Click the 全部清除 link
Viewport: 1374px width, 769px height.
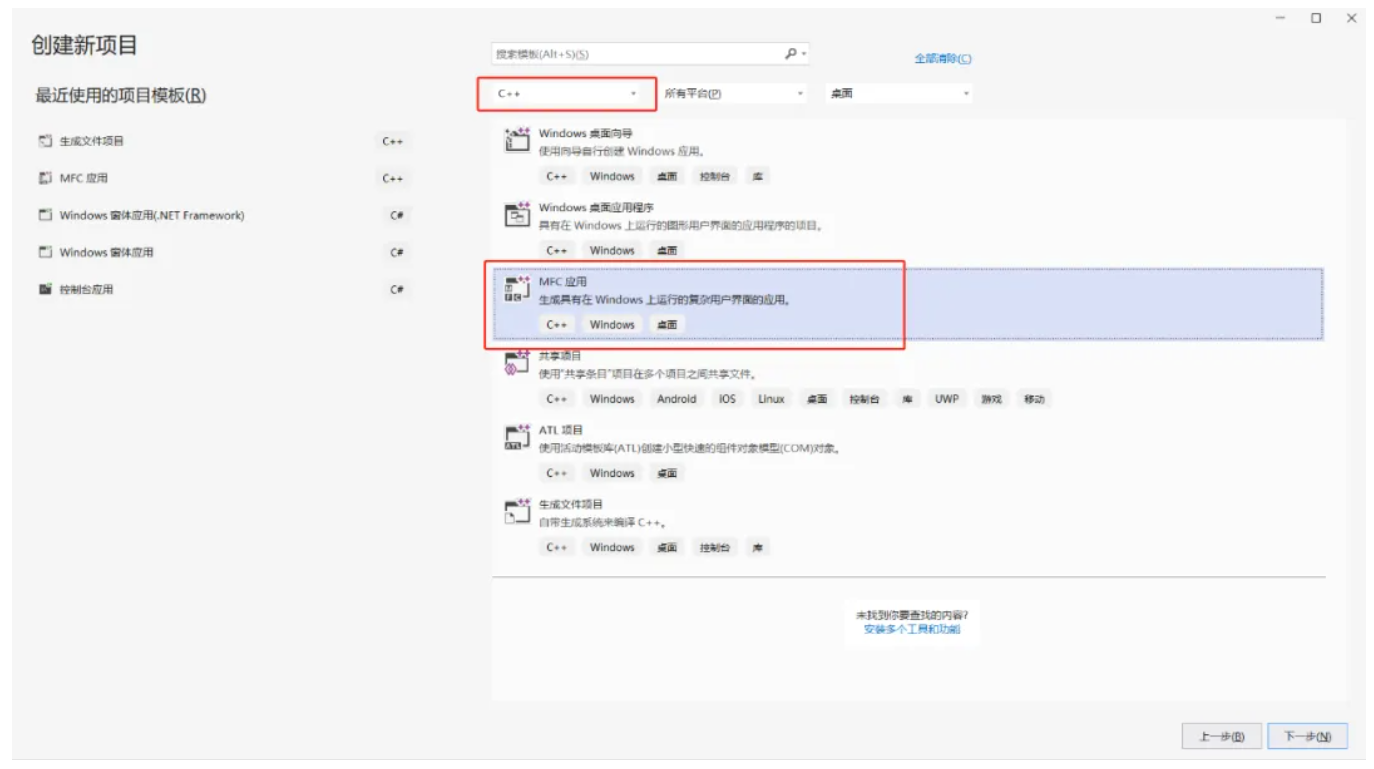(x=942, y=59)
